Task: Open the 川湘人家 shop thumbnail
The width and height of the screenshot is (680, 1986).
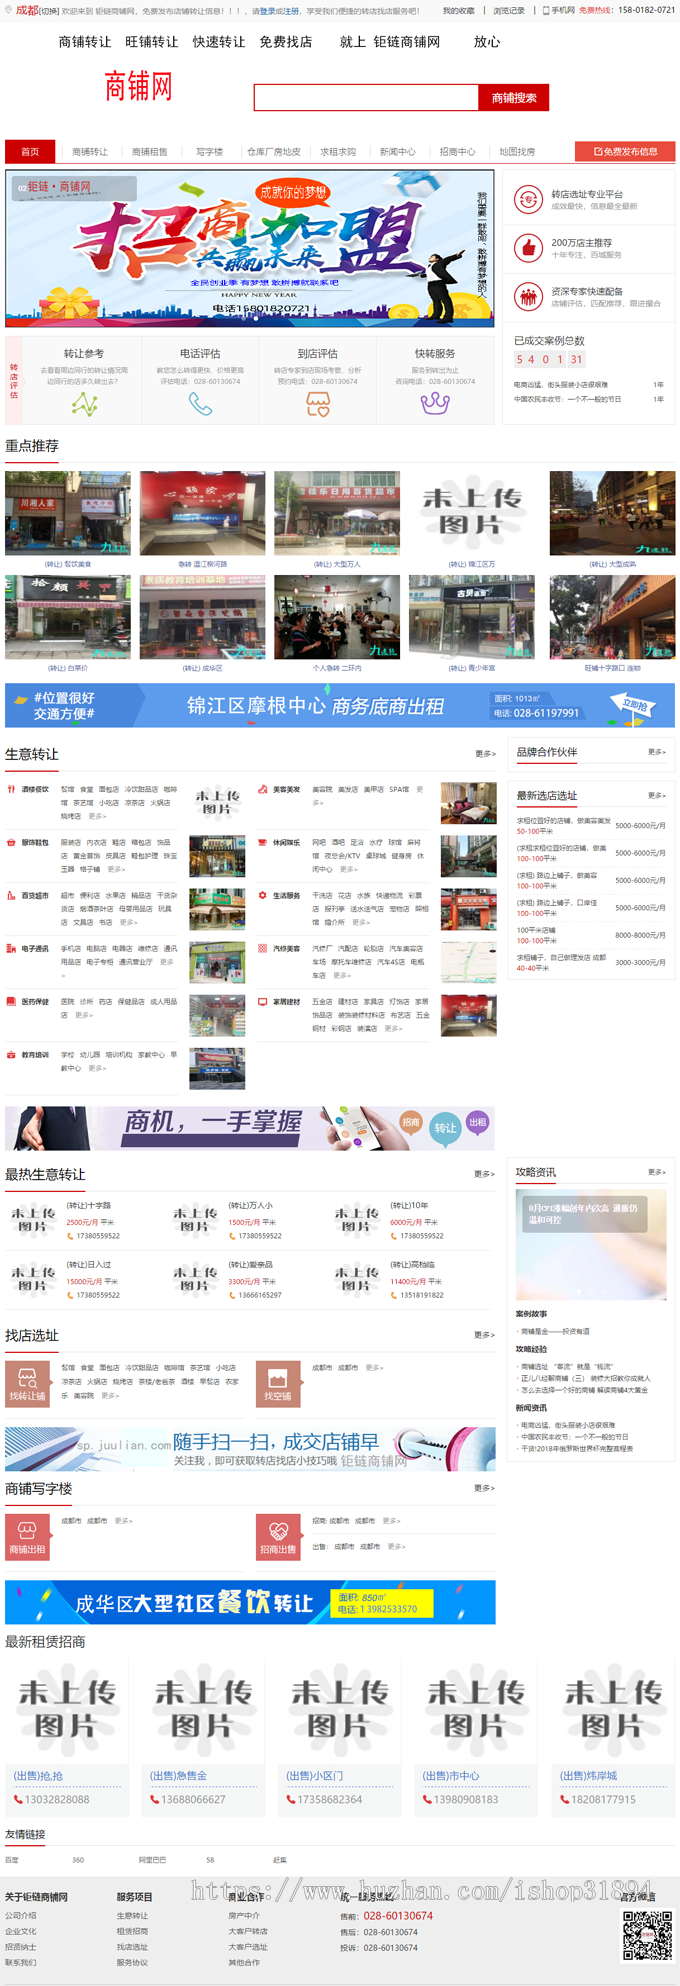Action: 68,513
